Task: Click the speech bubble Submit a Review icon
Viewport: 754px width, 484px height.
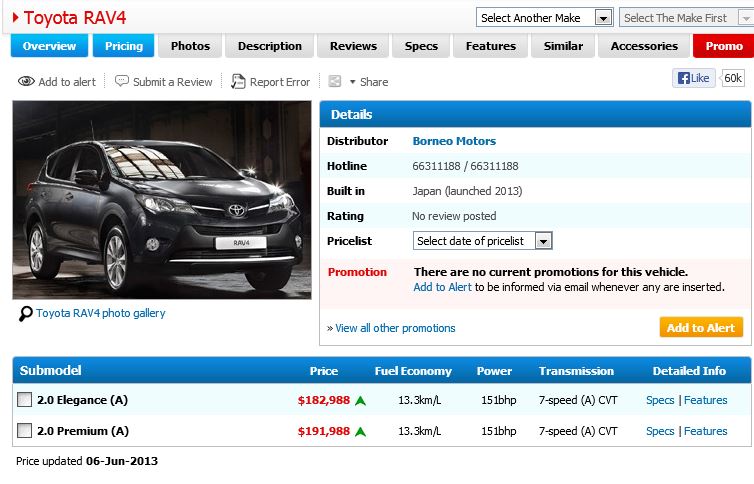Action: [122, 81]
